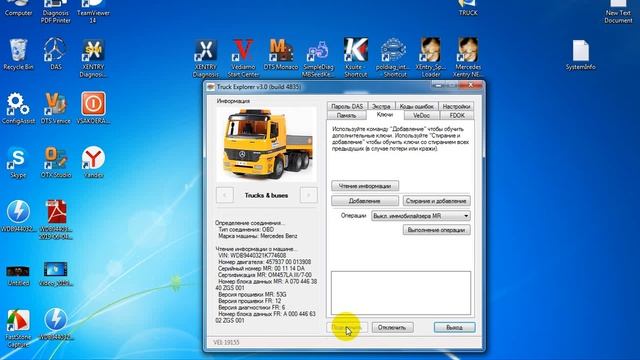
Task: Open New Text Document on desktop
Action: point(618,11)
